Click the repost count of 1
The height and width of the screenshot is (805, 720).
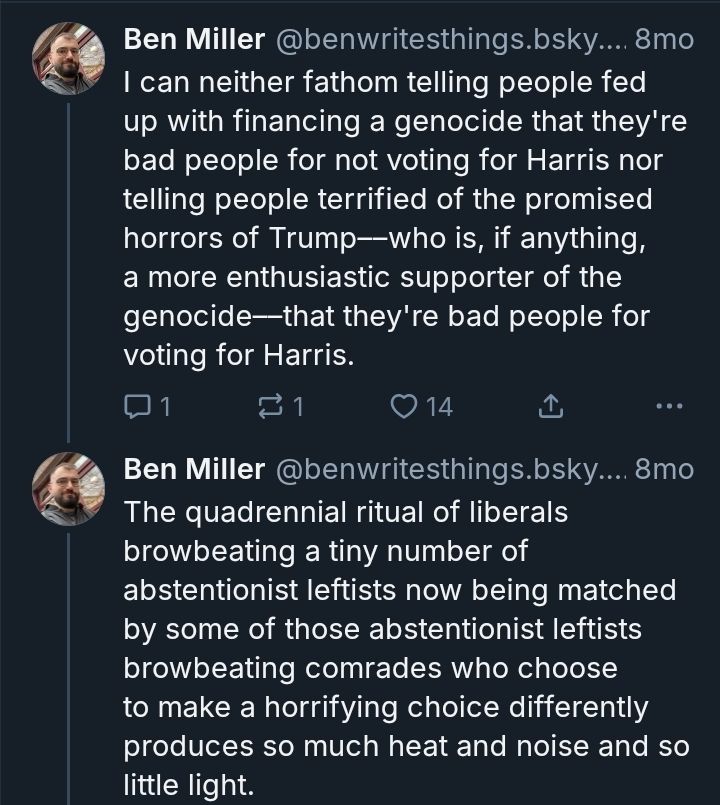tap(298, 407)
